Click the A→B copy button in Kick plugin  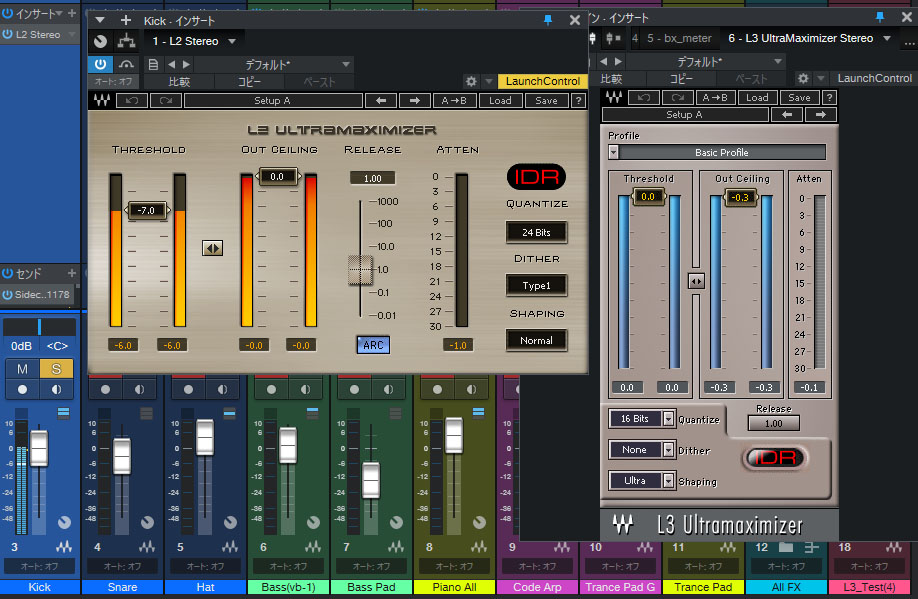click(456, 100)
